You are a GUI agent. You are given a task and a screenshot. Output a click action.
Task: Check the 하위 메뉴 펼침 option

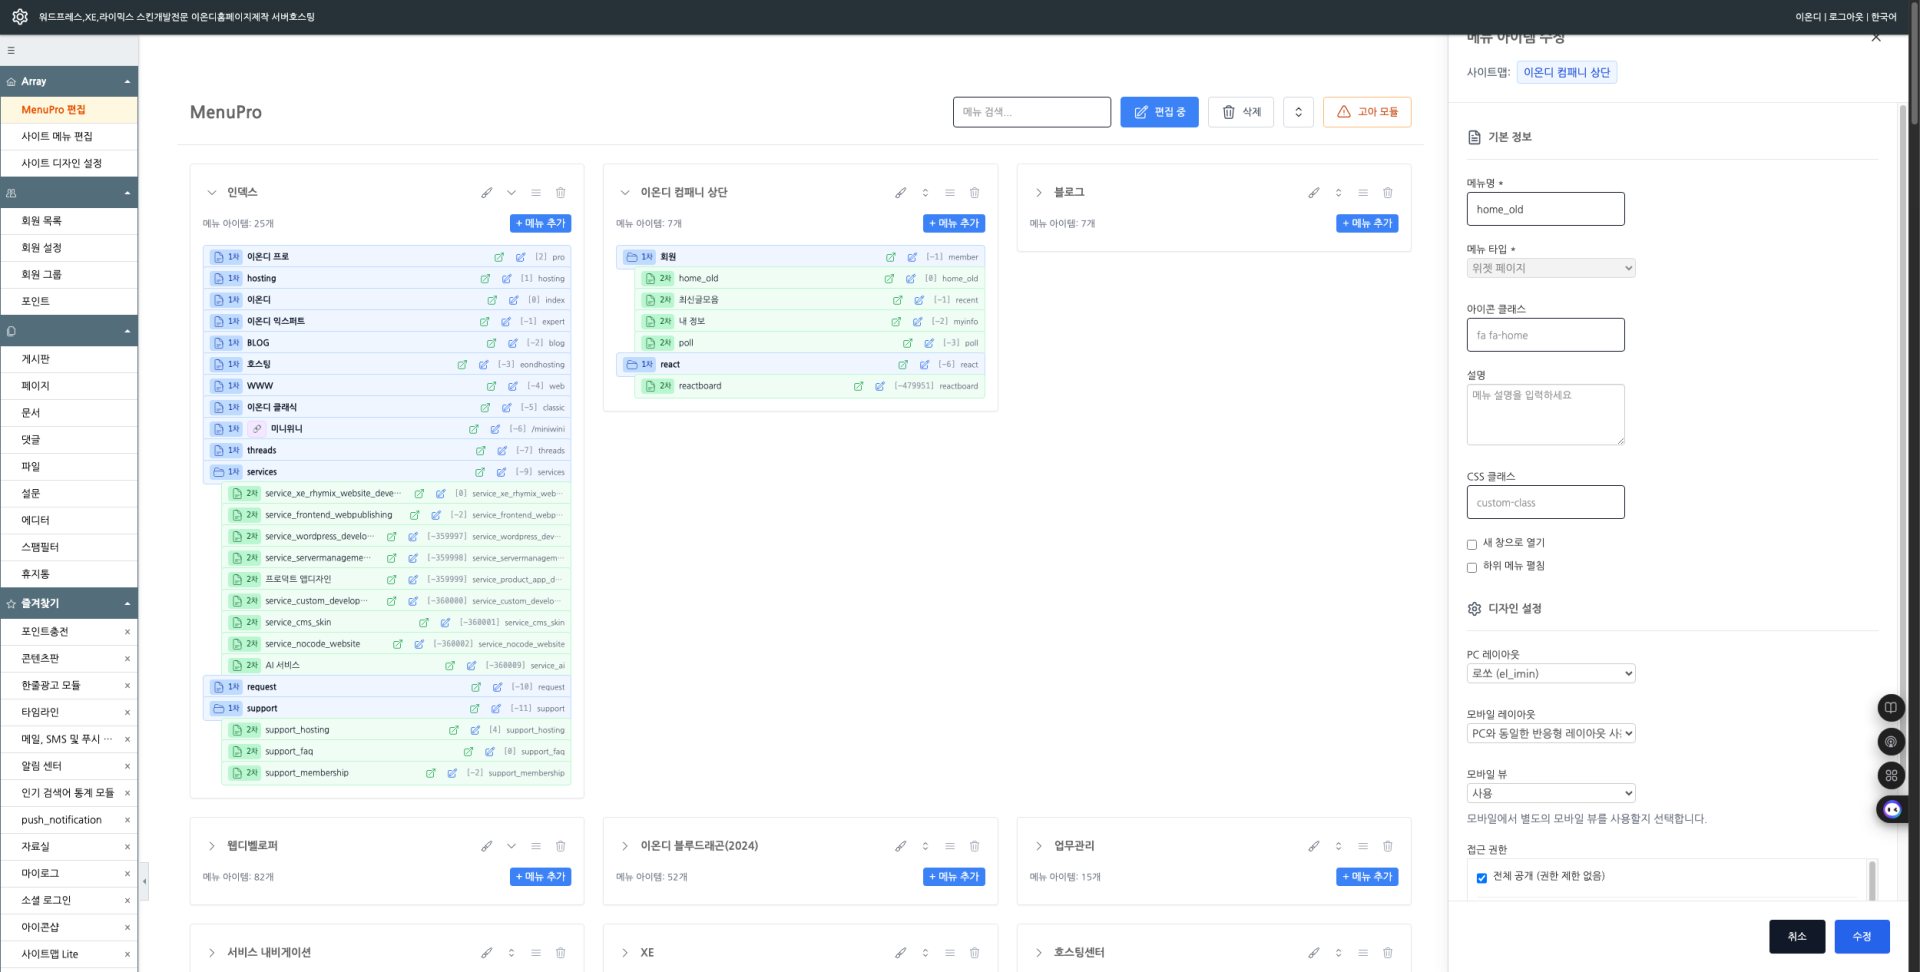click(1472, 567)
